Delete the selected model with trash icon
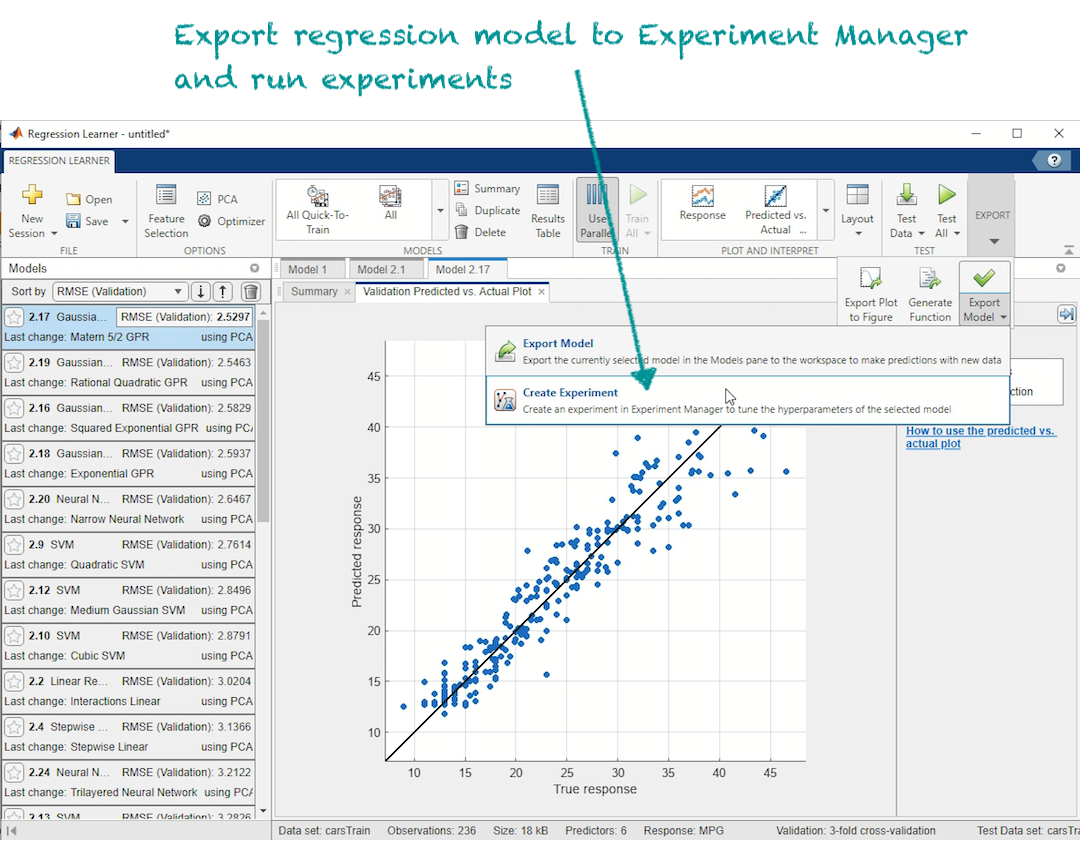1081x841 pixels. tap(251, 291)
